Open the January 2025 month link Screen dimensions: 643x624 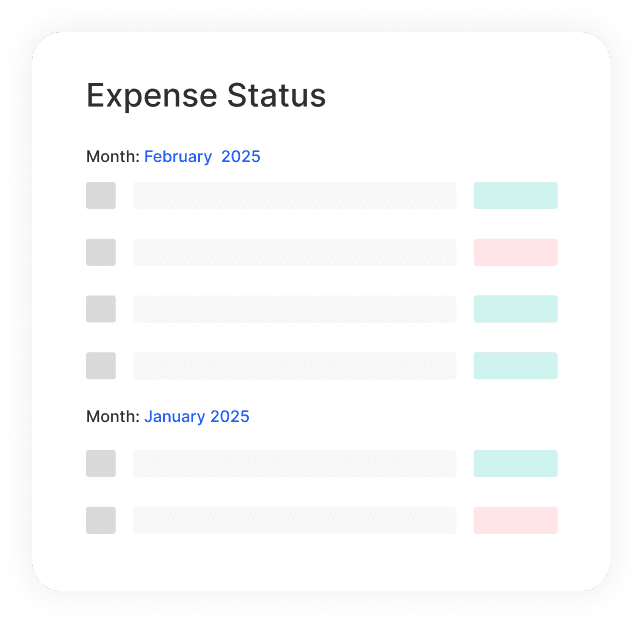(x=197, y=417)
